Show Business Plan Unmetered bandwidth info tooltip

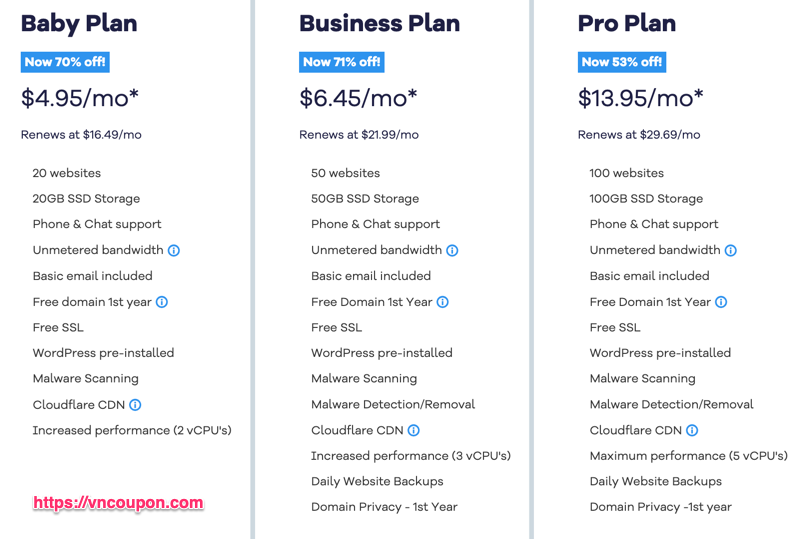(x=452, y=250)
